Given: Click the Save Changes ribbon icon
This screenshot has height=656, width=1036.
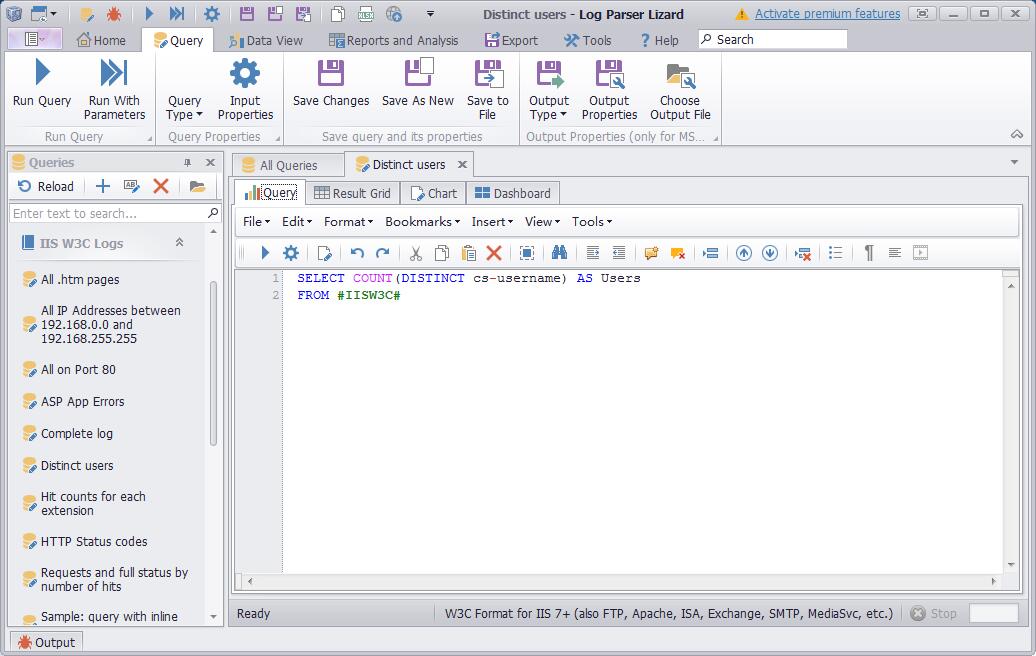Looking at the screenshot, I should [x=331, y=73].
